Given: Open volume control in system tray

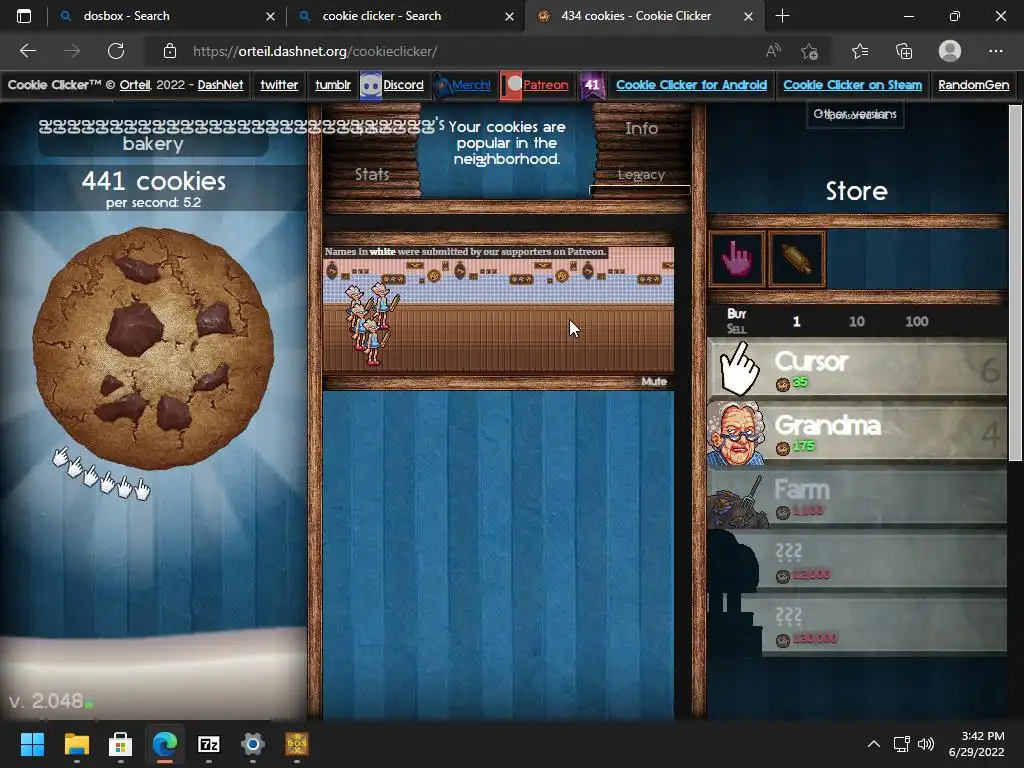Looking at the screenshot, I should 926,744.
